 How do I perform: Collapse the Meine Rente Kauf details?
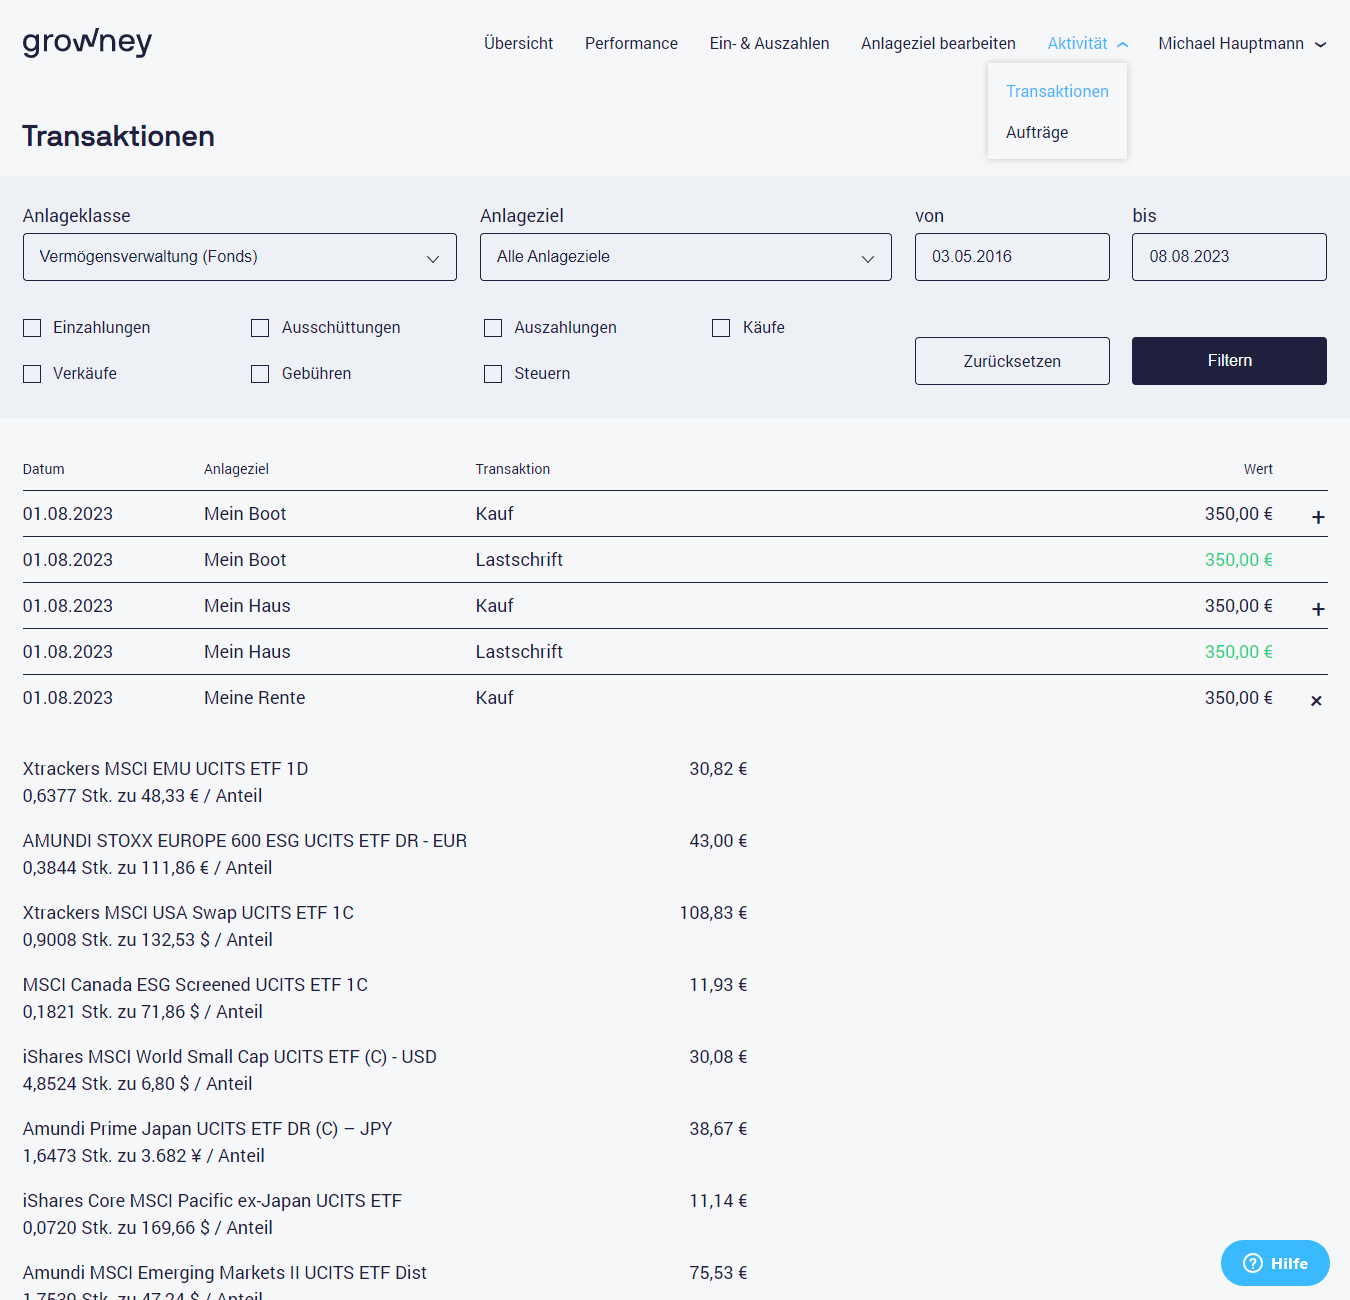click(1316, 701)
